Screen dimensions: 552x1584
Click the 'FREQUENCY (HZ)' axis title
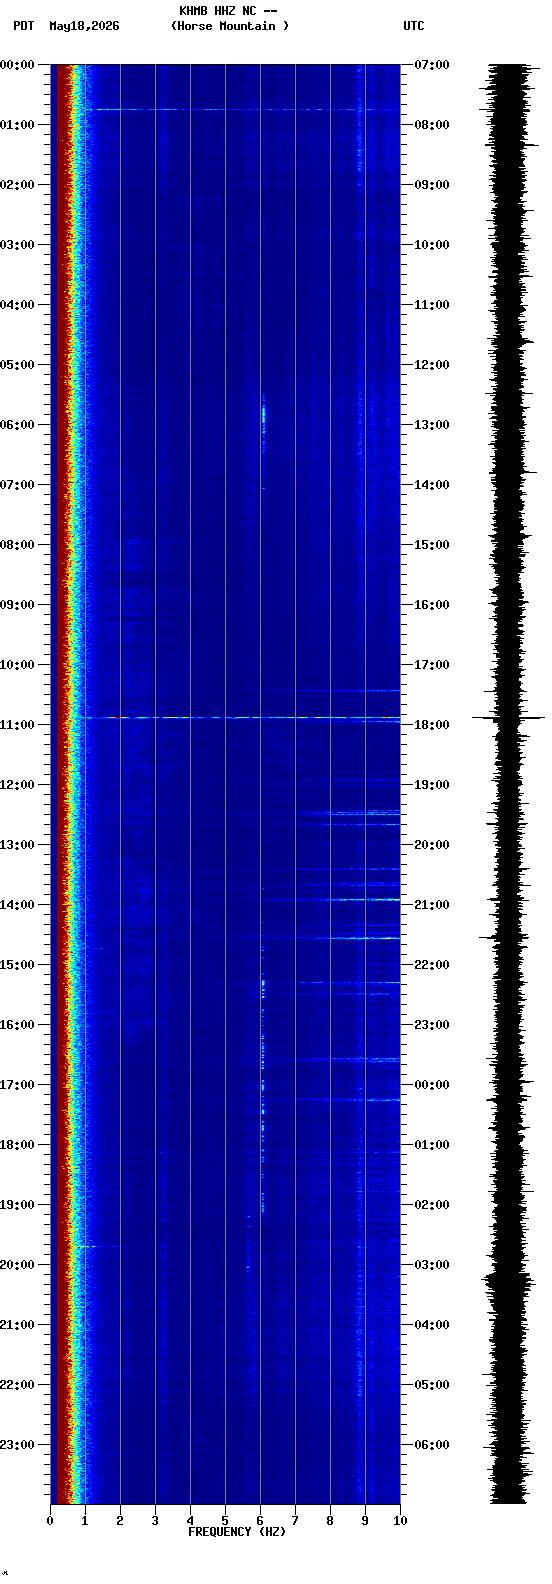pyautogui.click(x=237, y=1532)
